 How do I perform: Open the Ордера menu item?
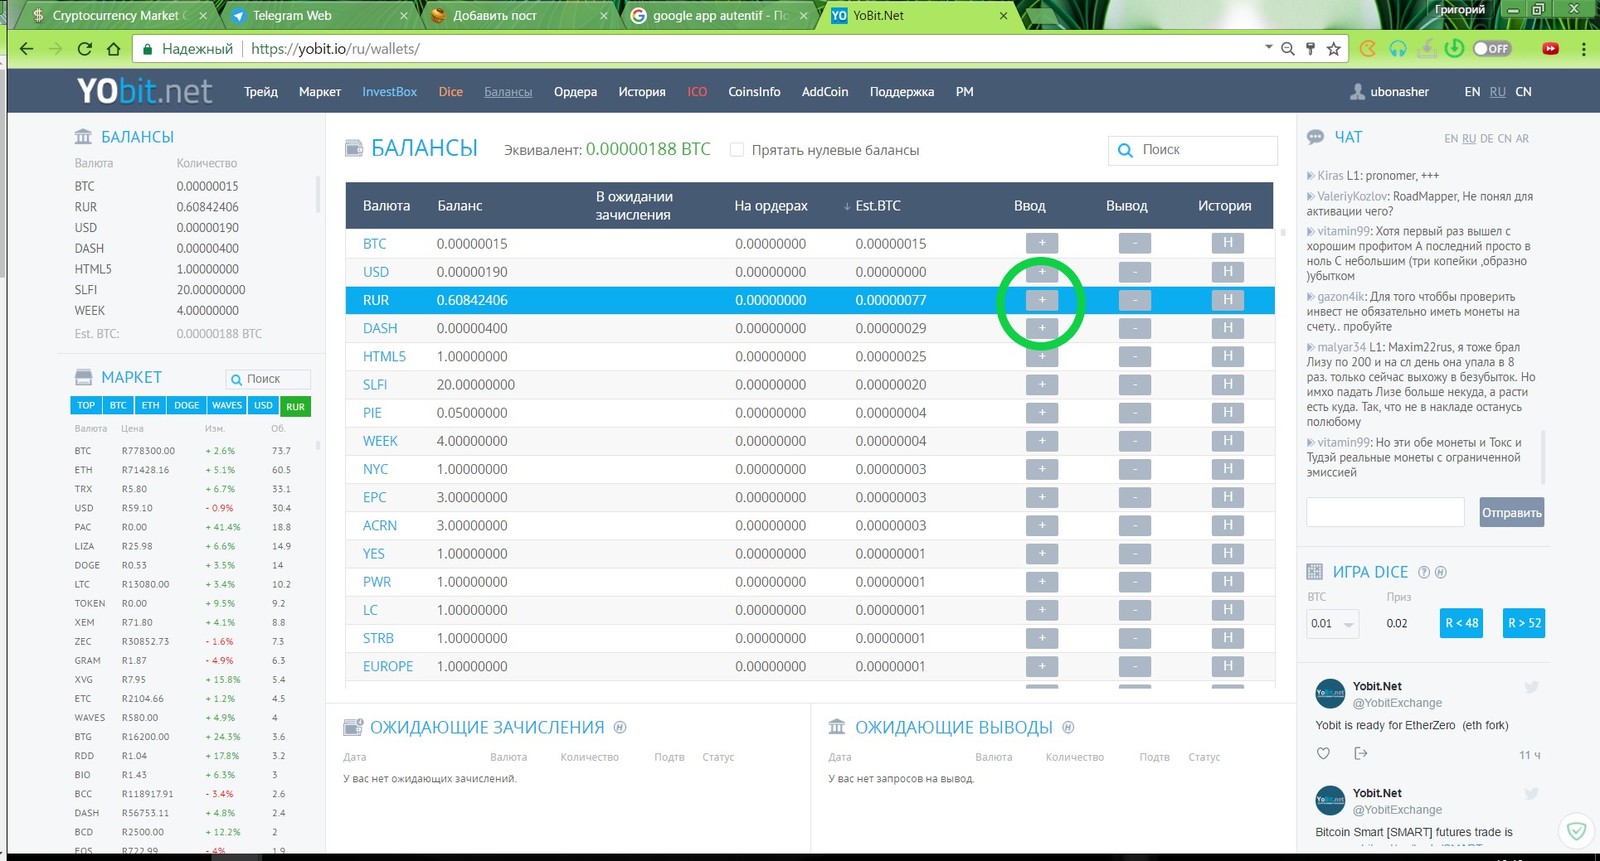pos(575,91)
